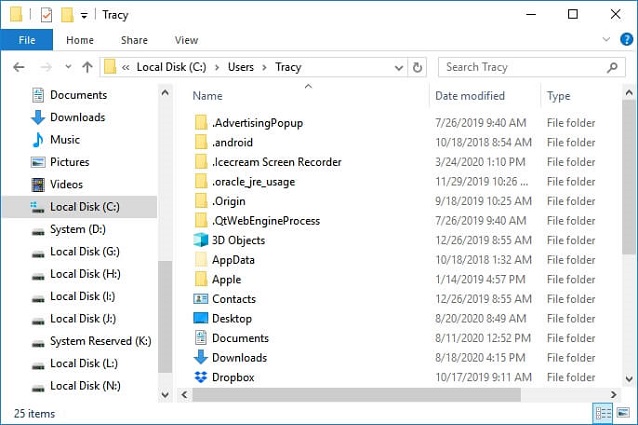638x425 pixels.
Task: Select the .Origin folder icon
Action: 201,201
